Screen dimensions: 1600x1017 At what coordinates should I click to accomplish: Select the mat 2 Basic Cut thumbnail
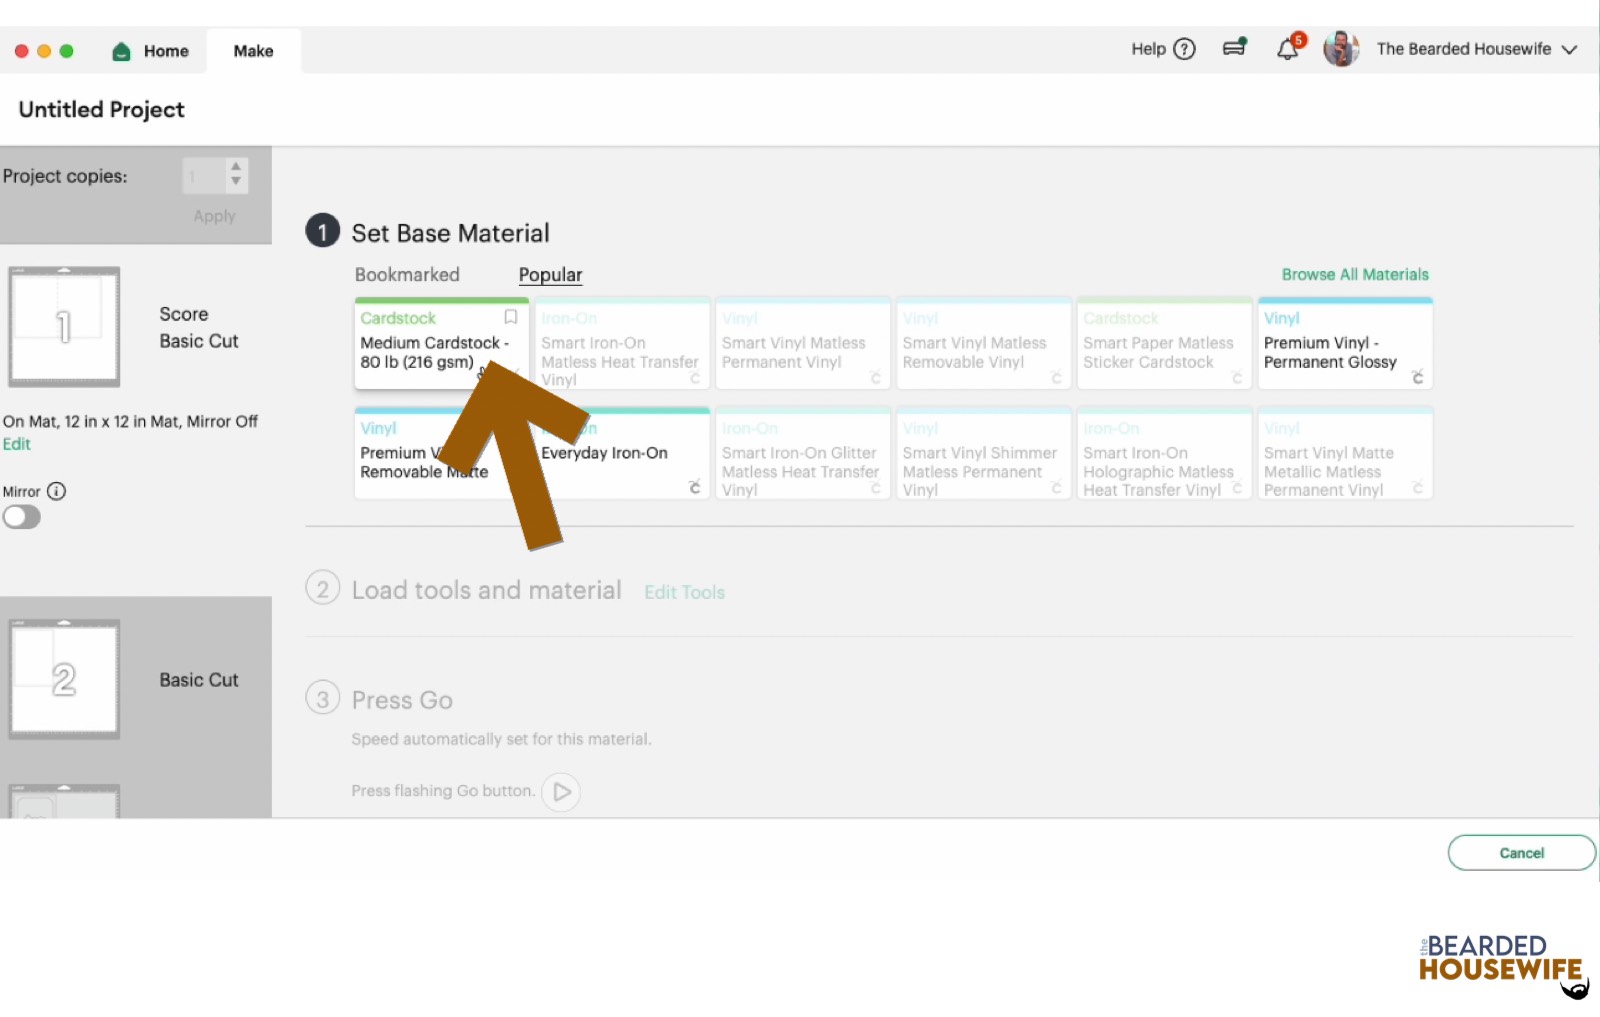tap(64, 679)
